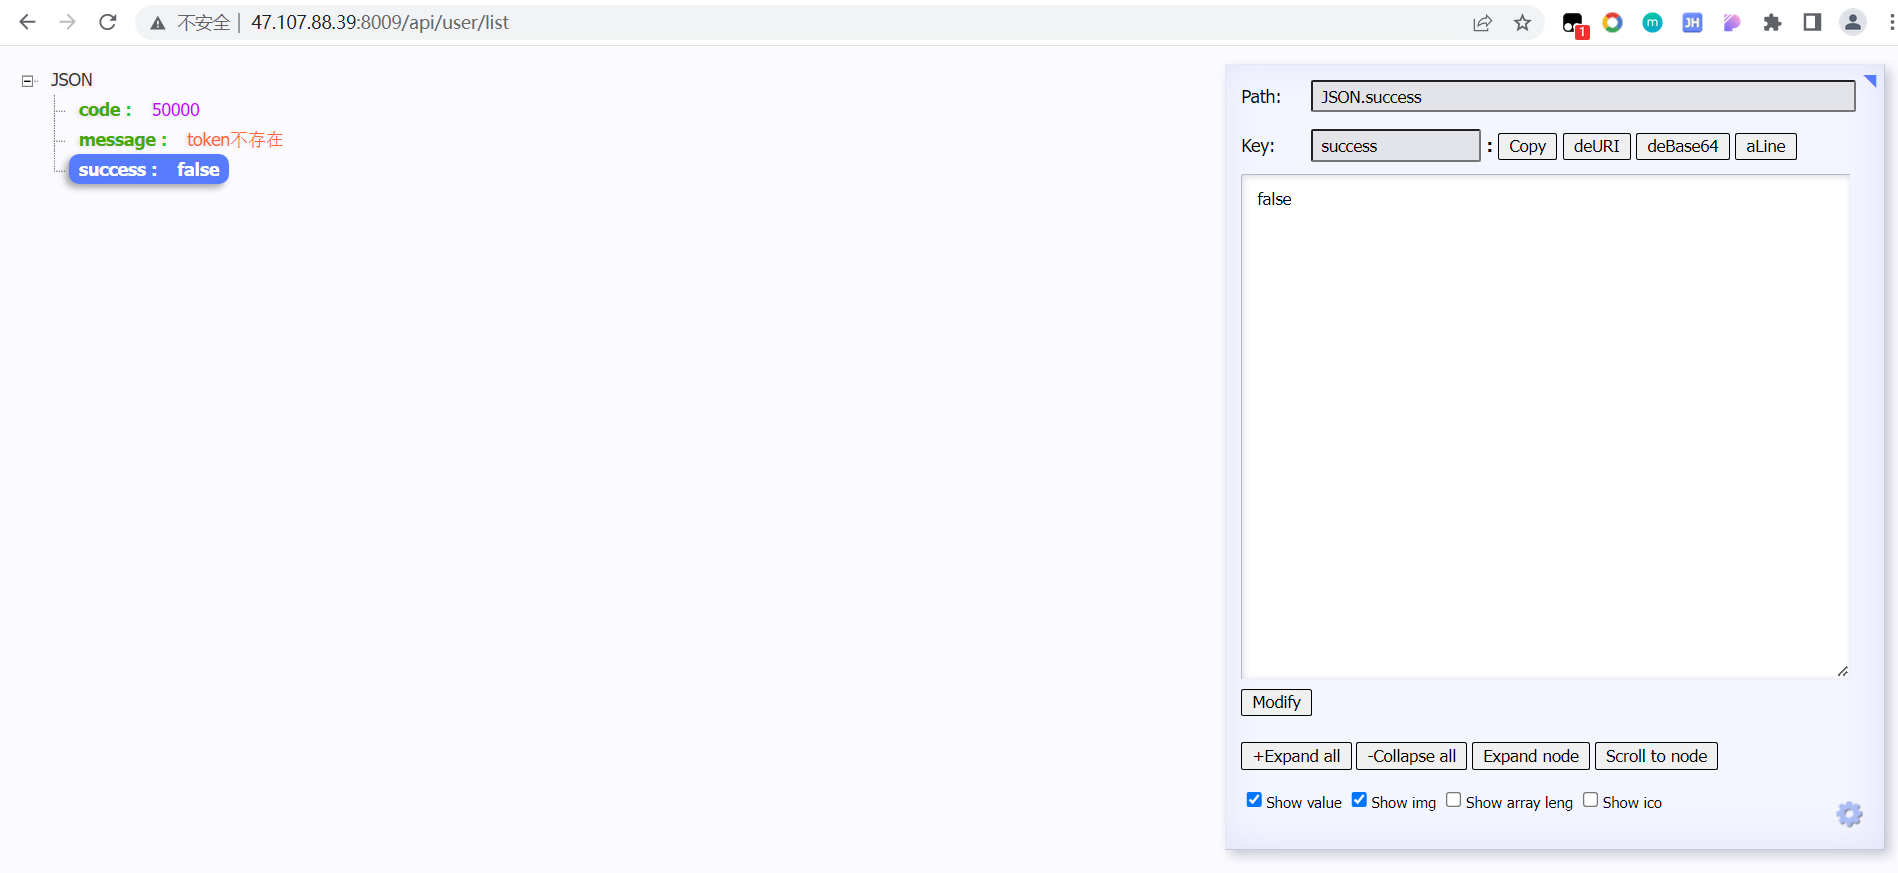Image resolution: width=1898 pixels, height=873 pixels.
Task: Share this page via address bar icon
Action: [1482, 23]
